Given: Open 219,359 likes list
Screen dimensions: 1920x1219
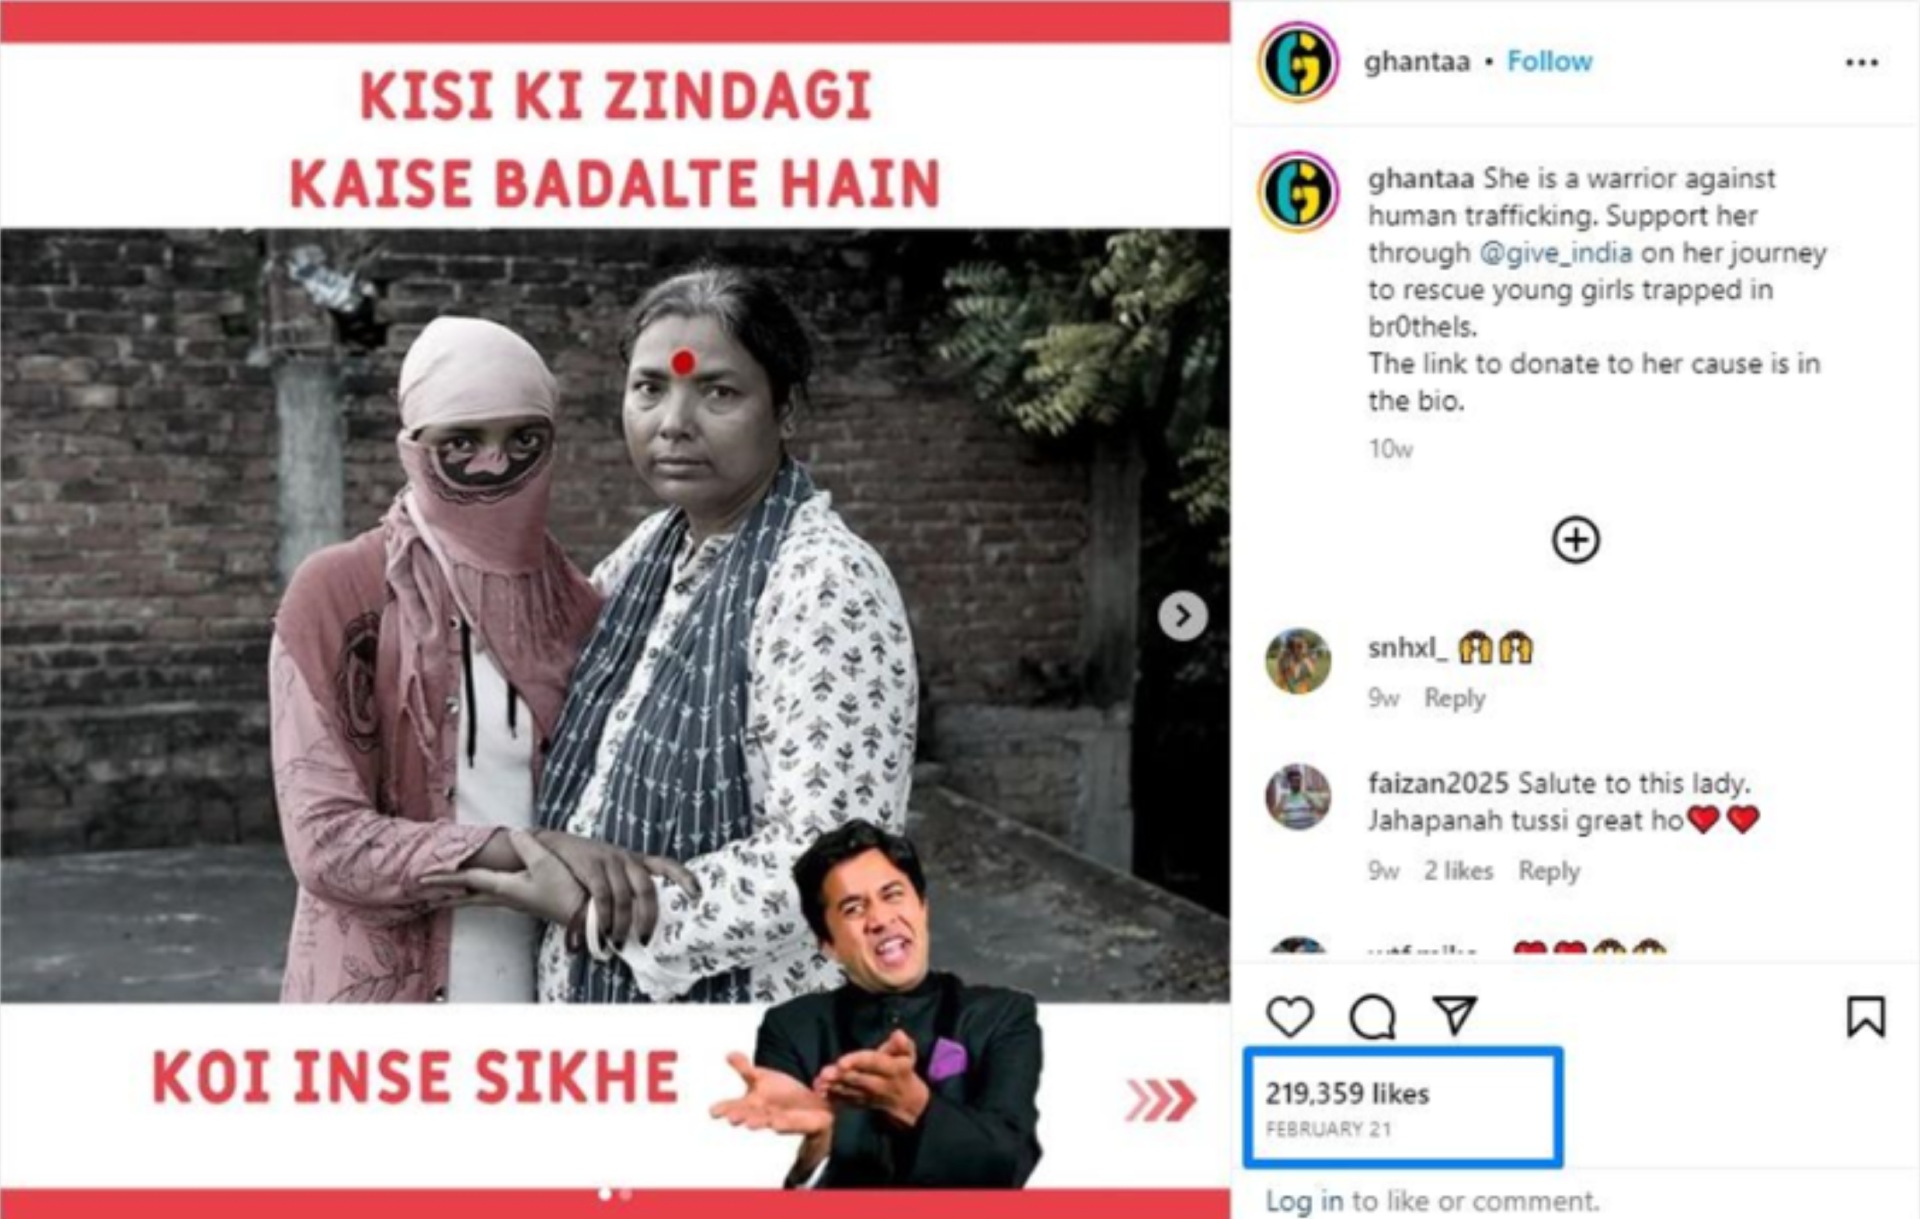Looking at the screenshot, I should [x=1347, y=1094].
